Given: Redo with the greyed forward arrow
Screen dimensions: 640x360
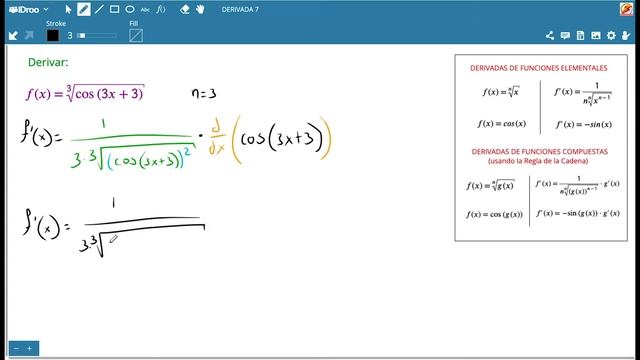Looking at the screenshot, I should pos(29,36).
